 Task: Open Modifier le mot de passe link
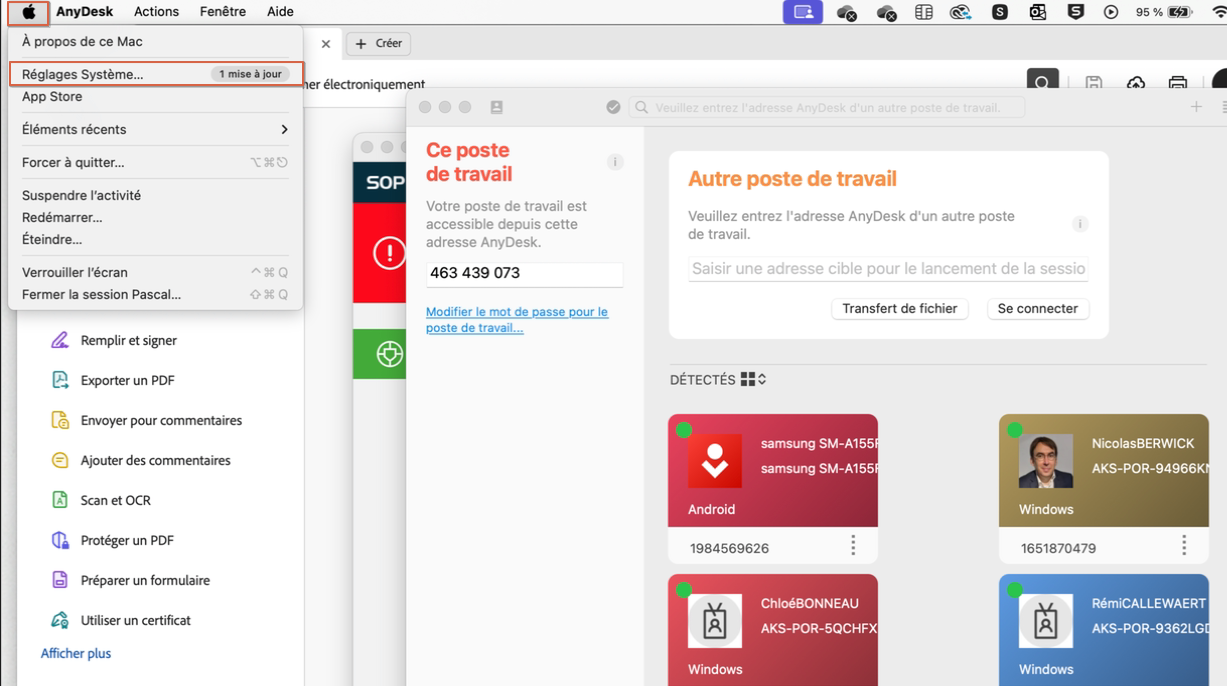(517, 319)
